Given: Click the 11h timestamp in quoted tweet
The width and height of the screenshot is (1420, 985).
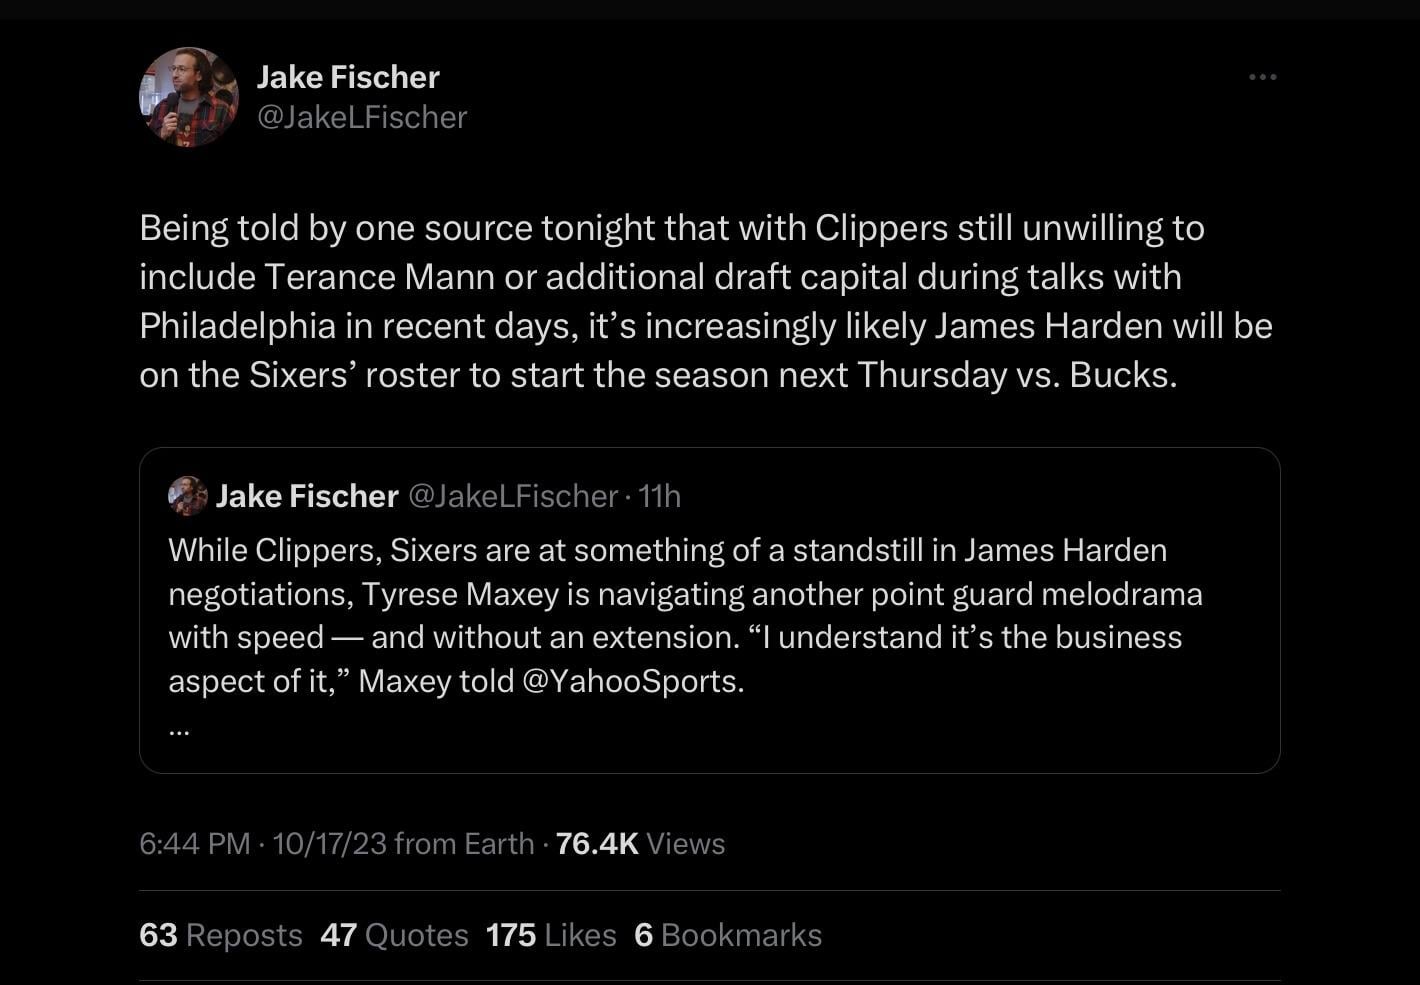Looking at the screenshot, I should 660,496.
